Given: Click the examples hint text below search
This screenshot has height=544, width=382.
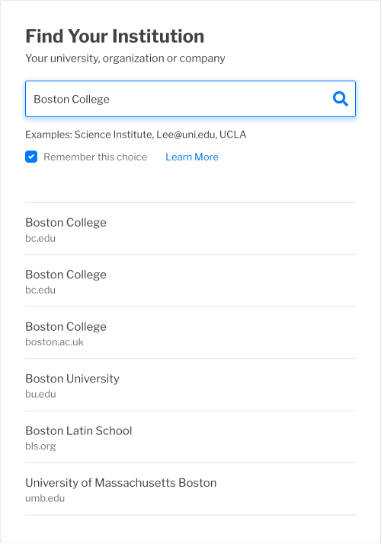Looking at the screenshot, I should [x=136, y=135].
